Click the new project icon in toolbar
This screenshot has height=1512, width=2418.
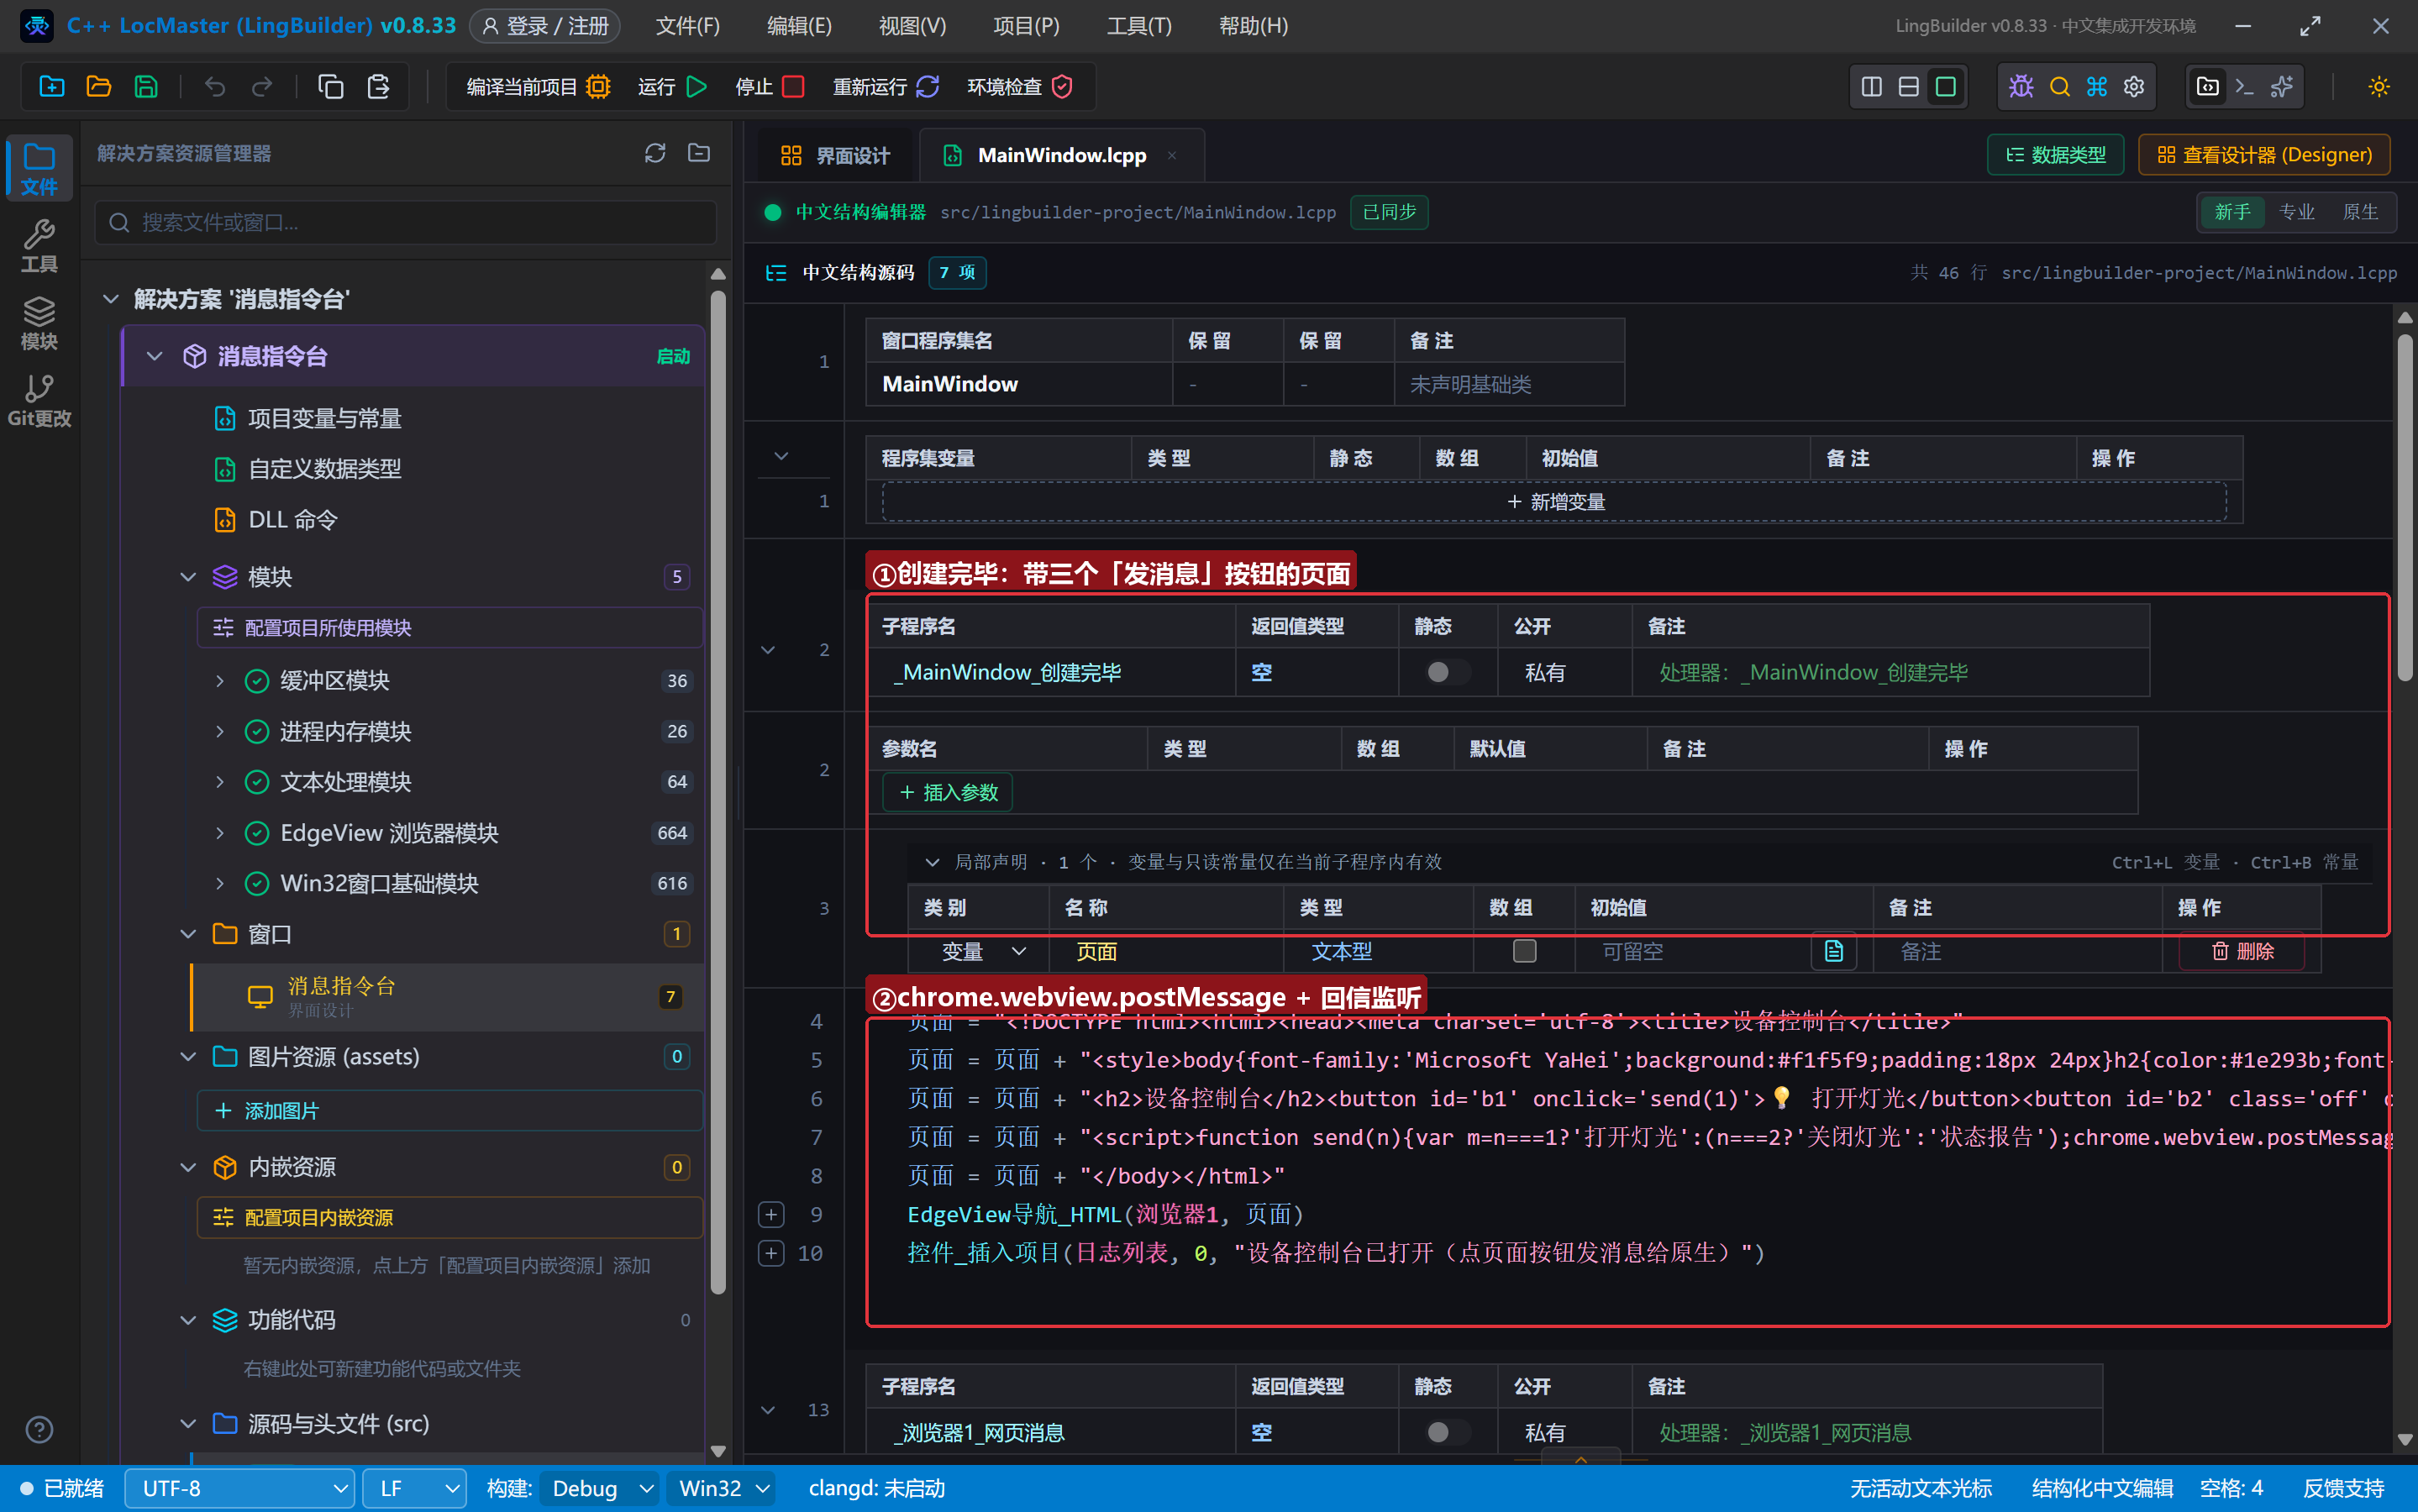click(52, 87)
